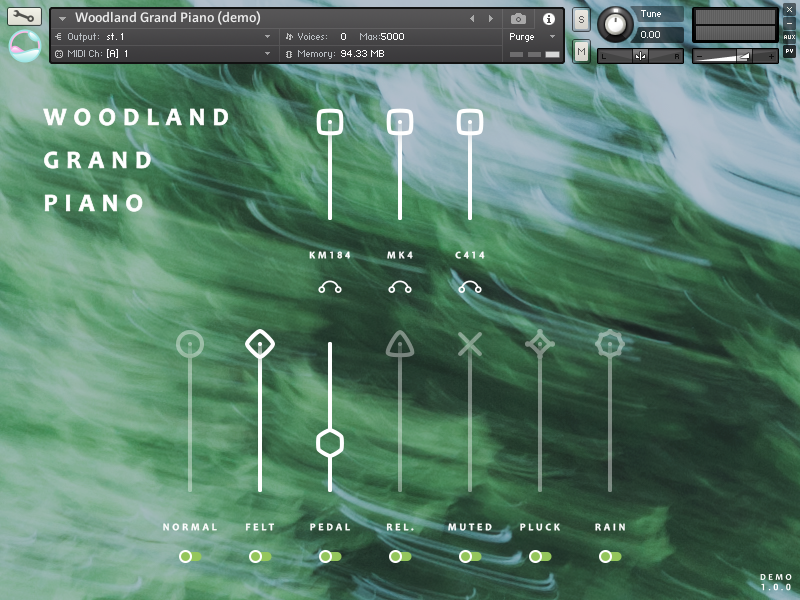Click the Max voices value 5000
Image resolution: width=800 pixels, height=600 pixels.
pos(392,36)
